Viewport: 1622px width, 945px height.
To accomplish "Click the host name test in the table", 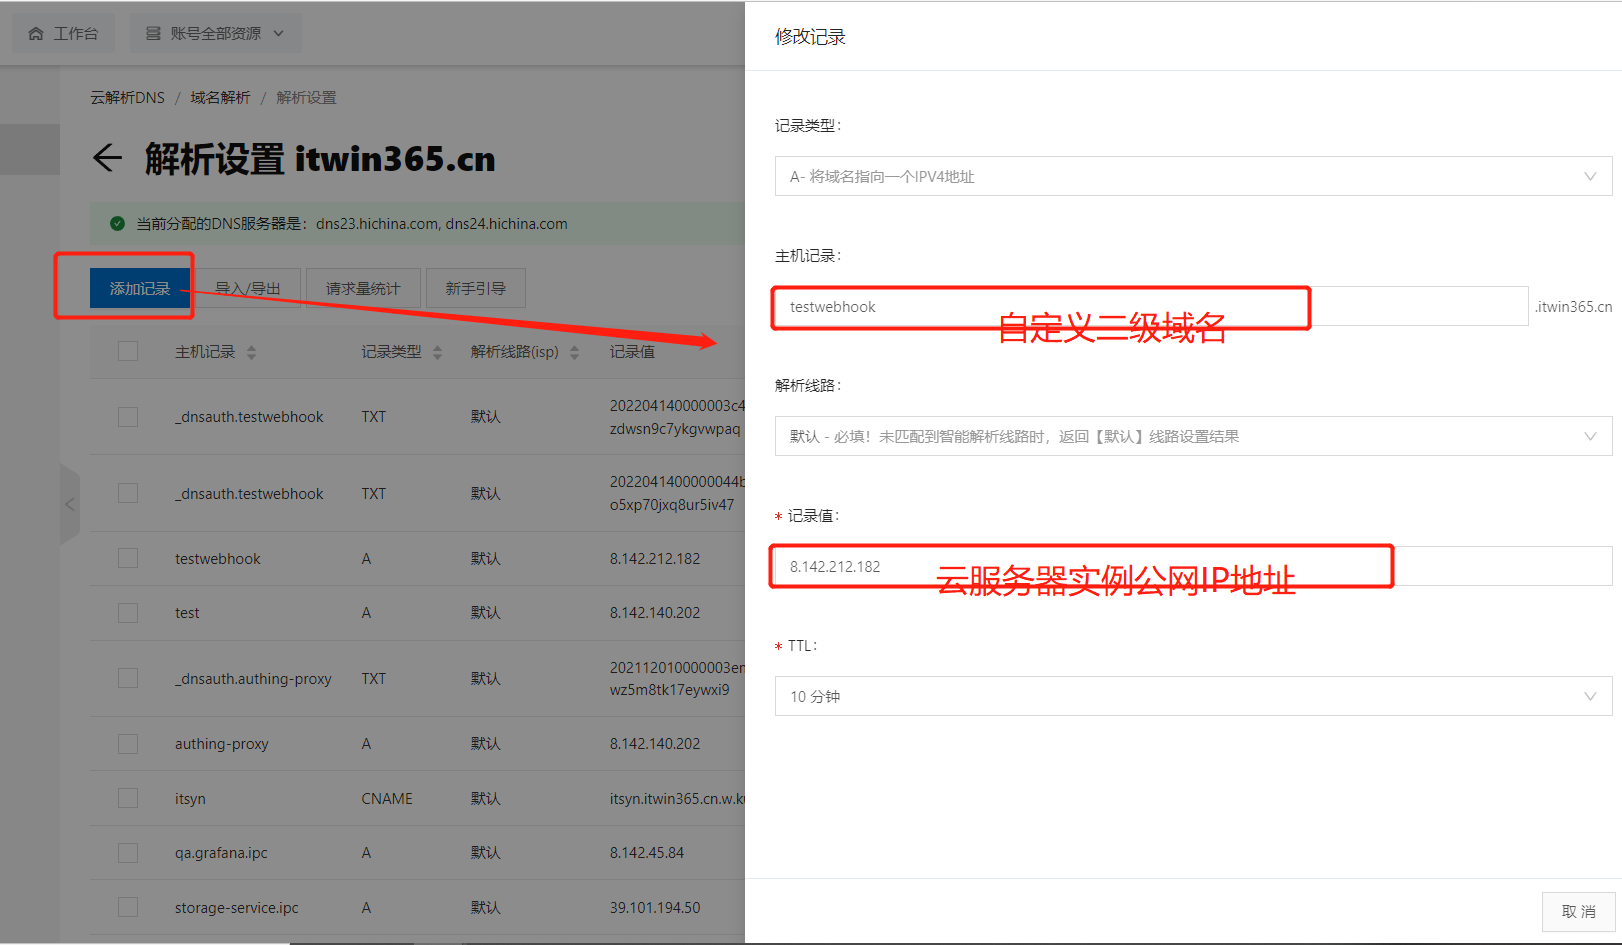I will coord(187,613).
